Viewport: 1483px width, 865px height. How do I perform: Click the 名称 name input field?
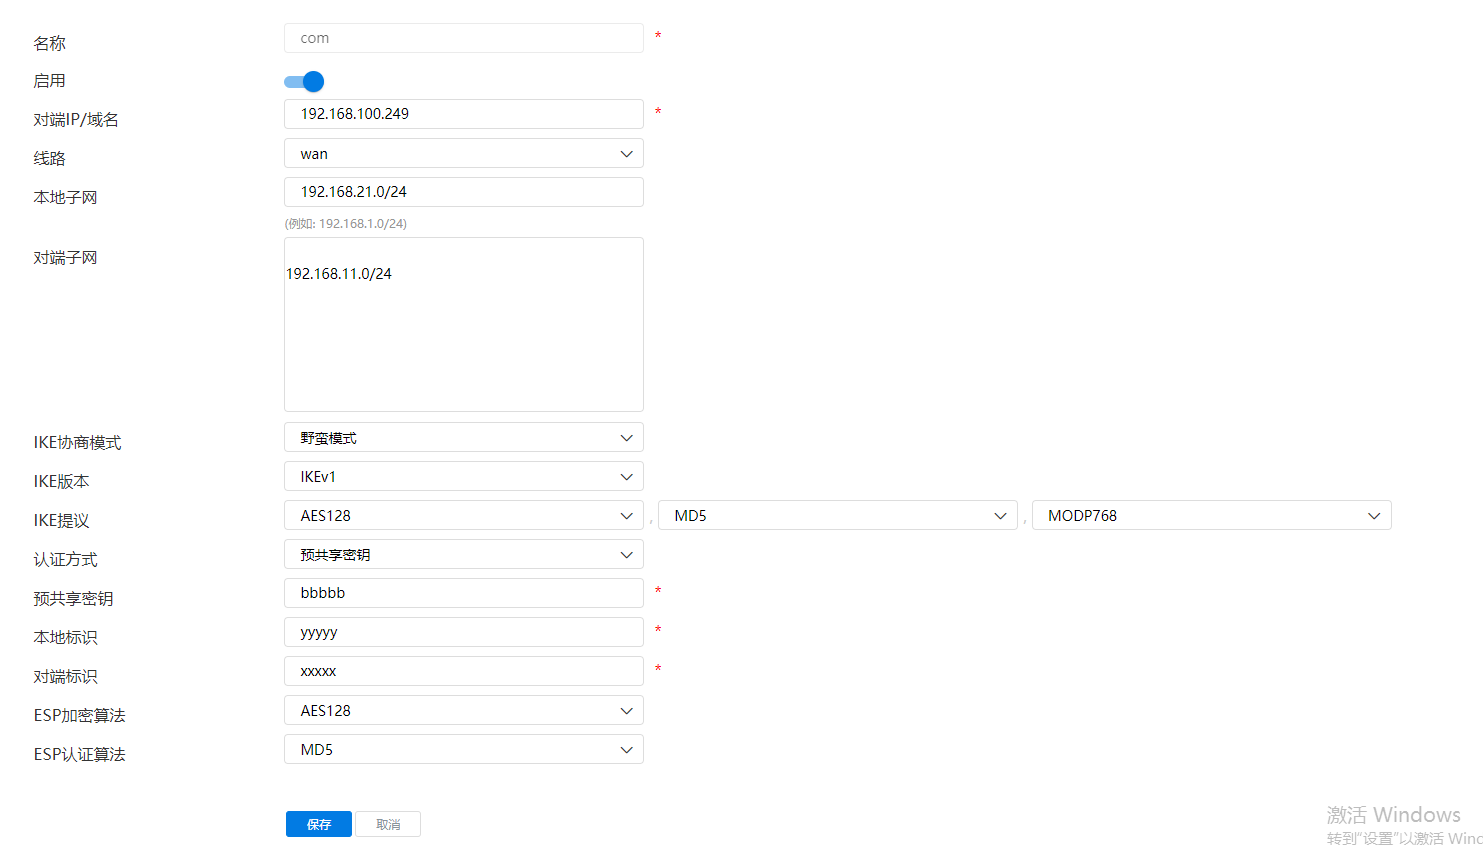463,38
